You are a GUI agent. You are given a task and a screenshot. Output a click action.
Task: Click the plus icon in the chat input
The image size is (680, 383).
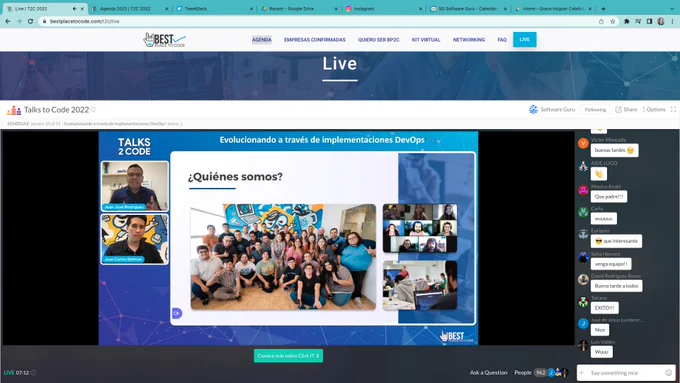[582, 373]
